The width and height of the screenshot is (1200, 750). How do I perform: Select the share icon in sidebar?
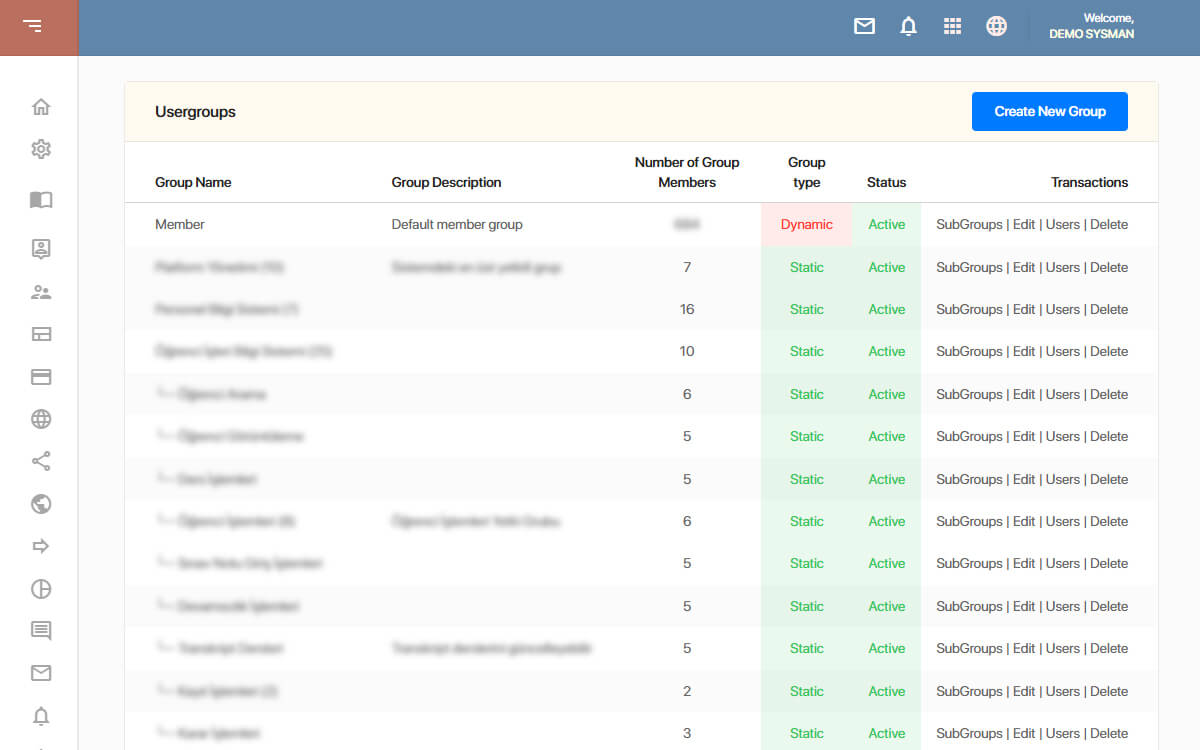[x=41, y=461]
